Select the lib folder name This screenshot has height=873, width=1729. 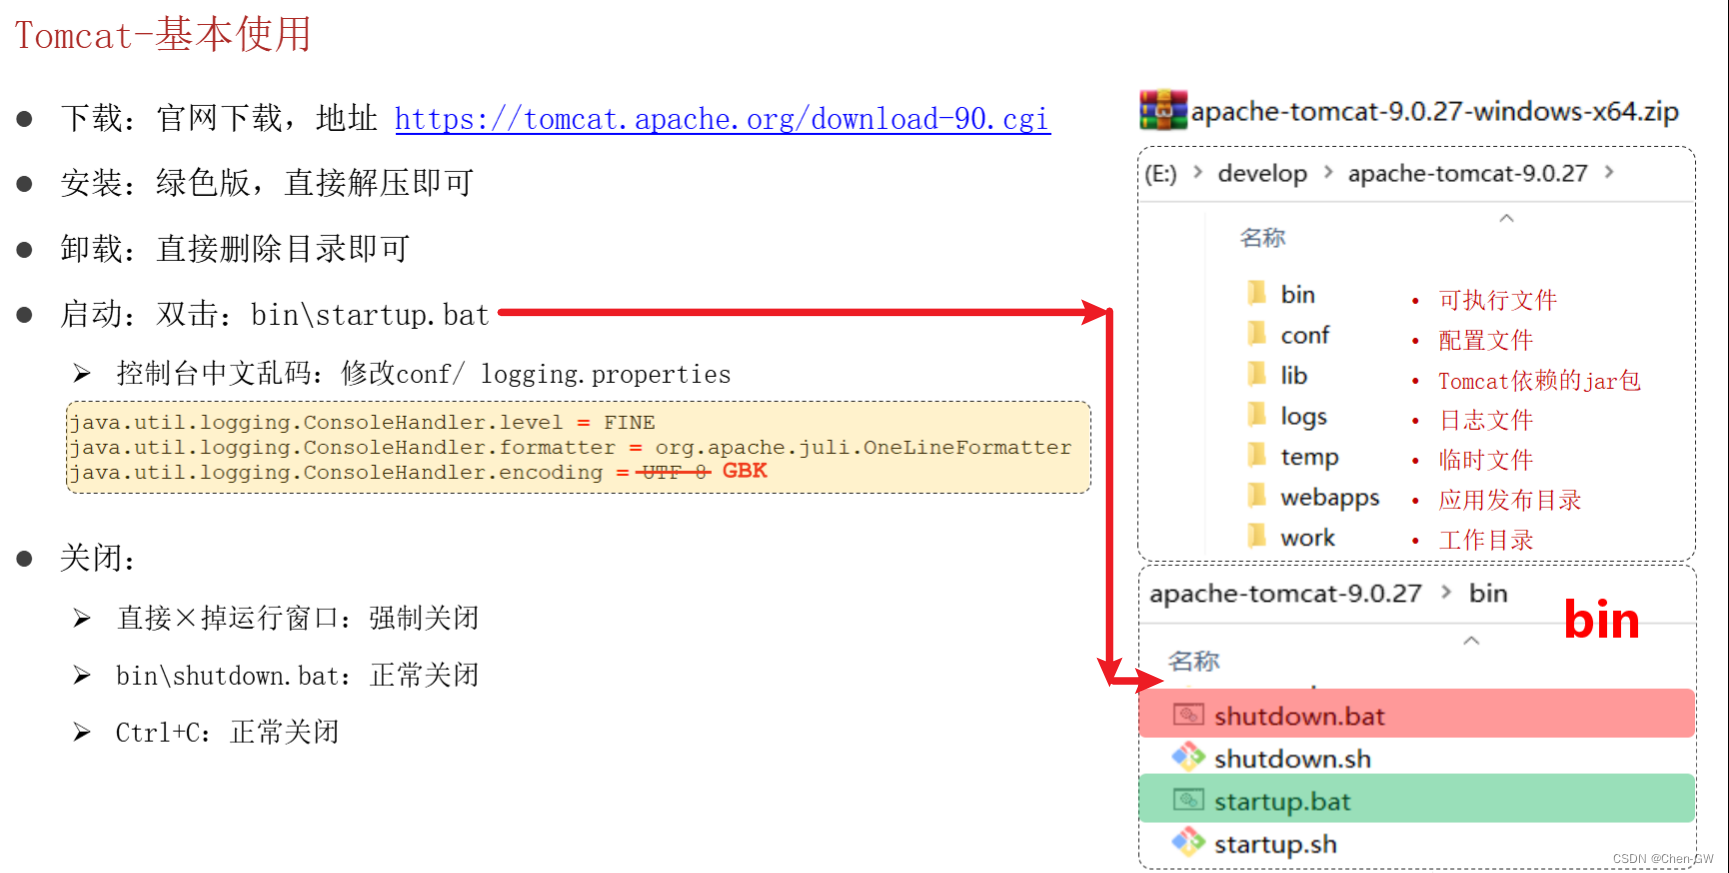[1294, 375]
